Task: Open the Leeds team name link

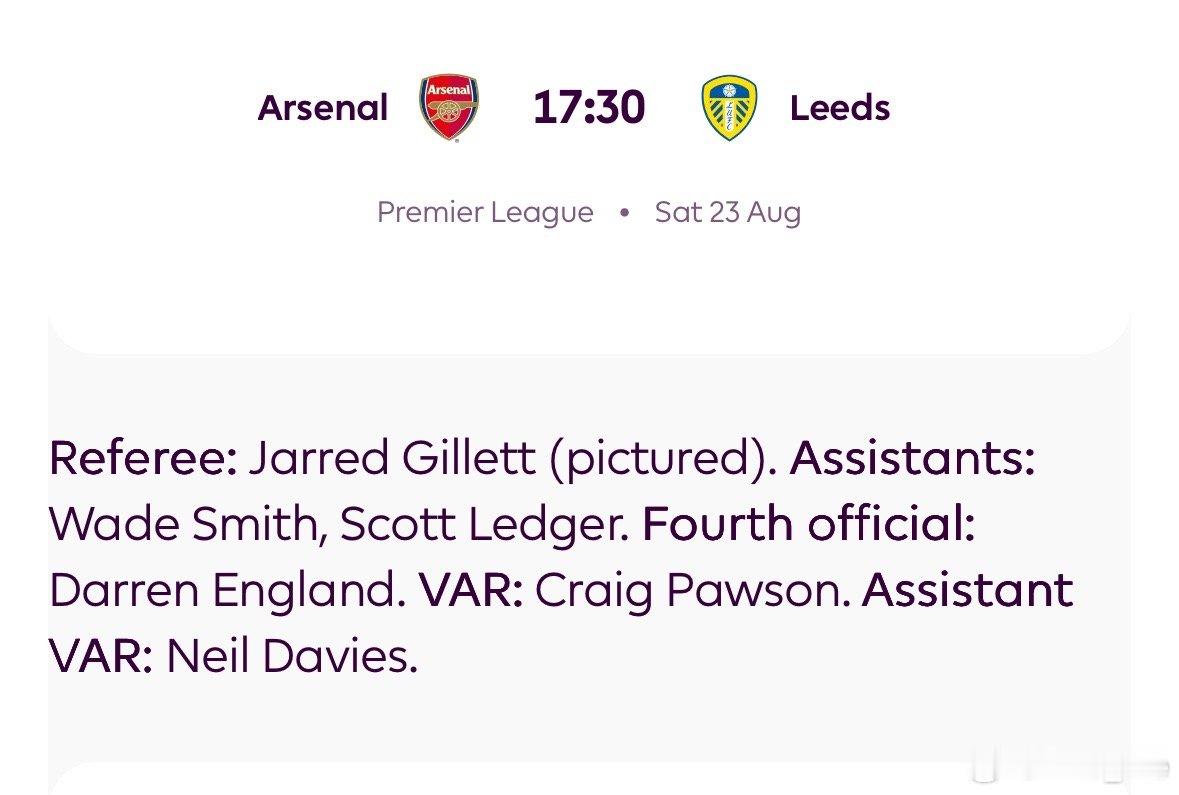Action: point(840,108)
